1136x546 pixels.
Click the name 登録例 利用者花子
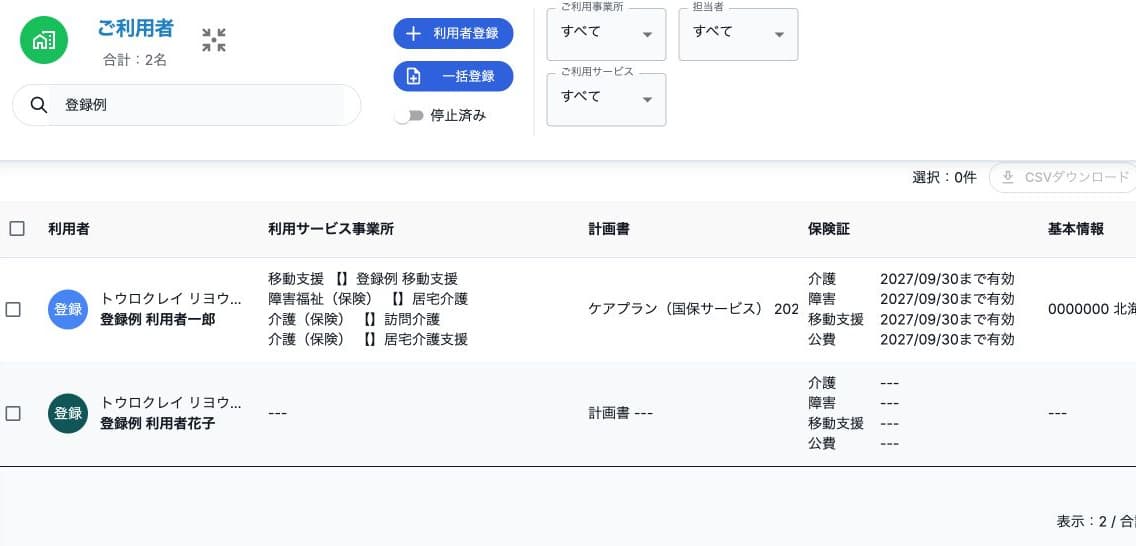coord(157,424)
